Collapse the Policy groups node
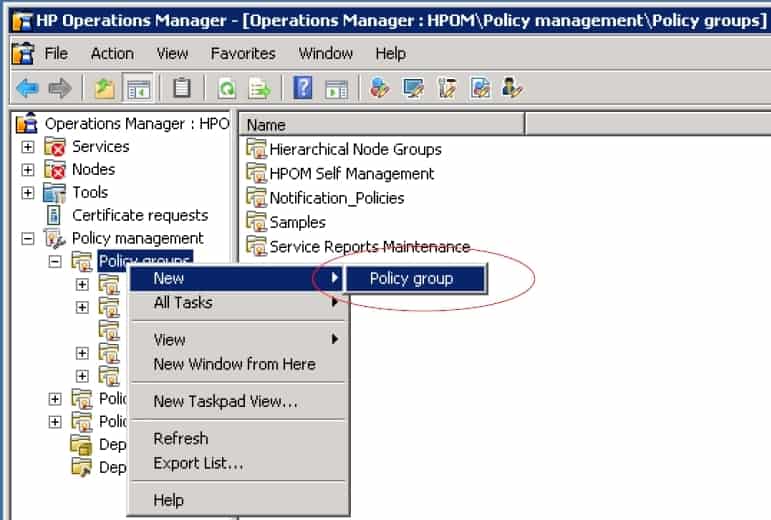This screenshot has height=520, width=771. (x=55, y=261)
